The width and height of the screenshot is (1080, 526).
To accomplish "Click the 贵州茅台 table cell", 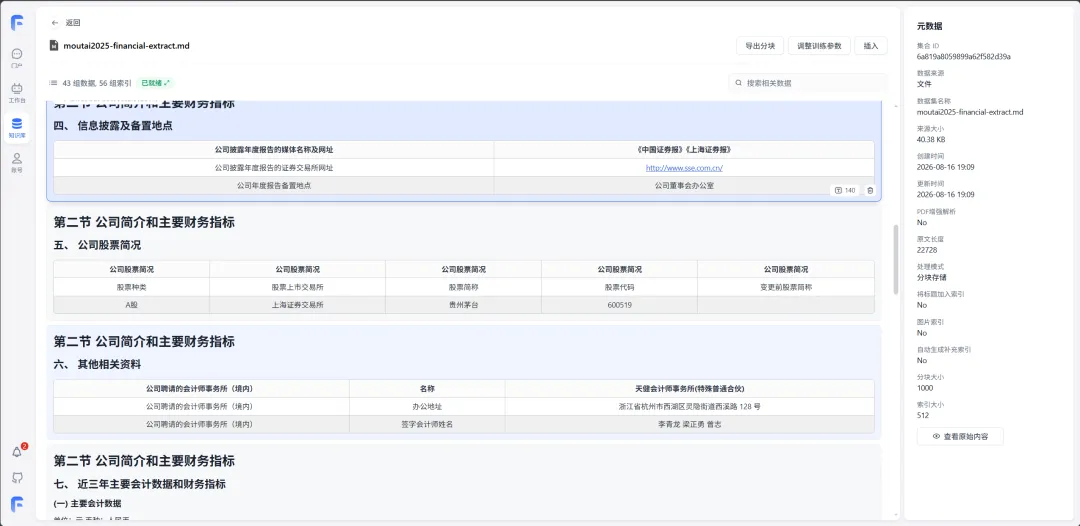I will (x=464, y=305).
